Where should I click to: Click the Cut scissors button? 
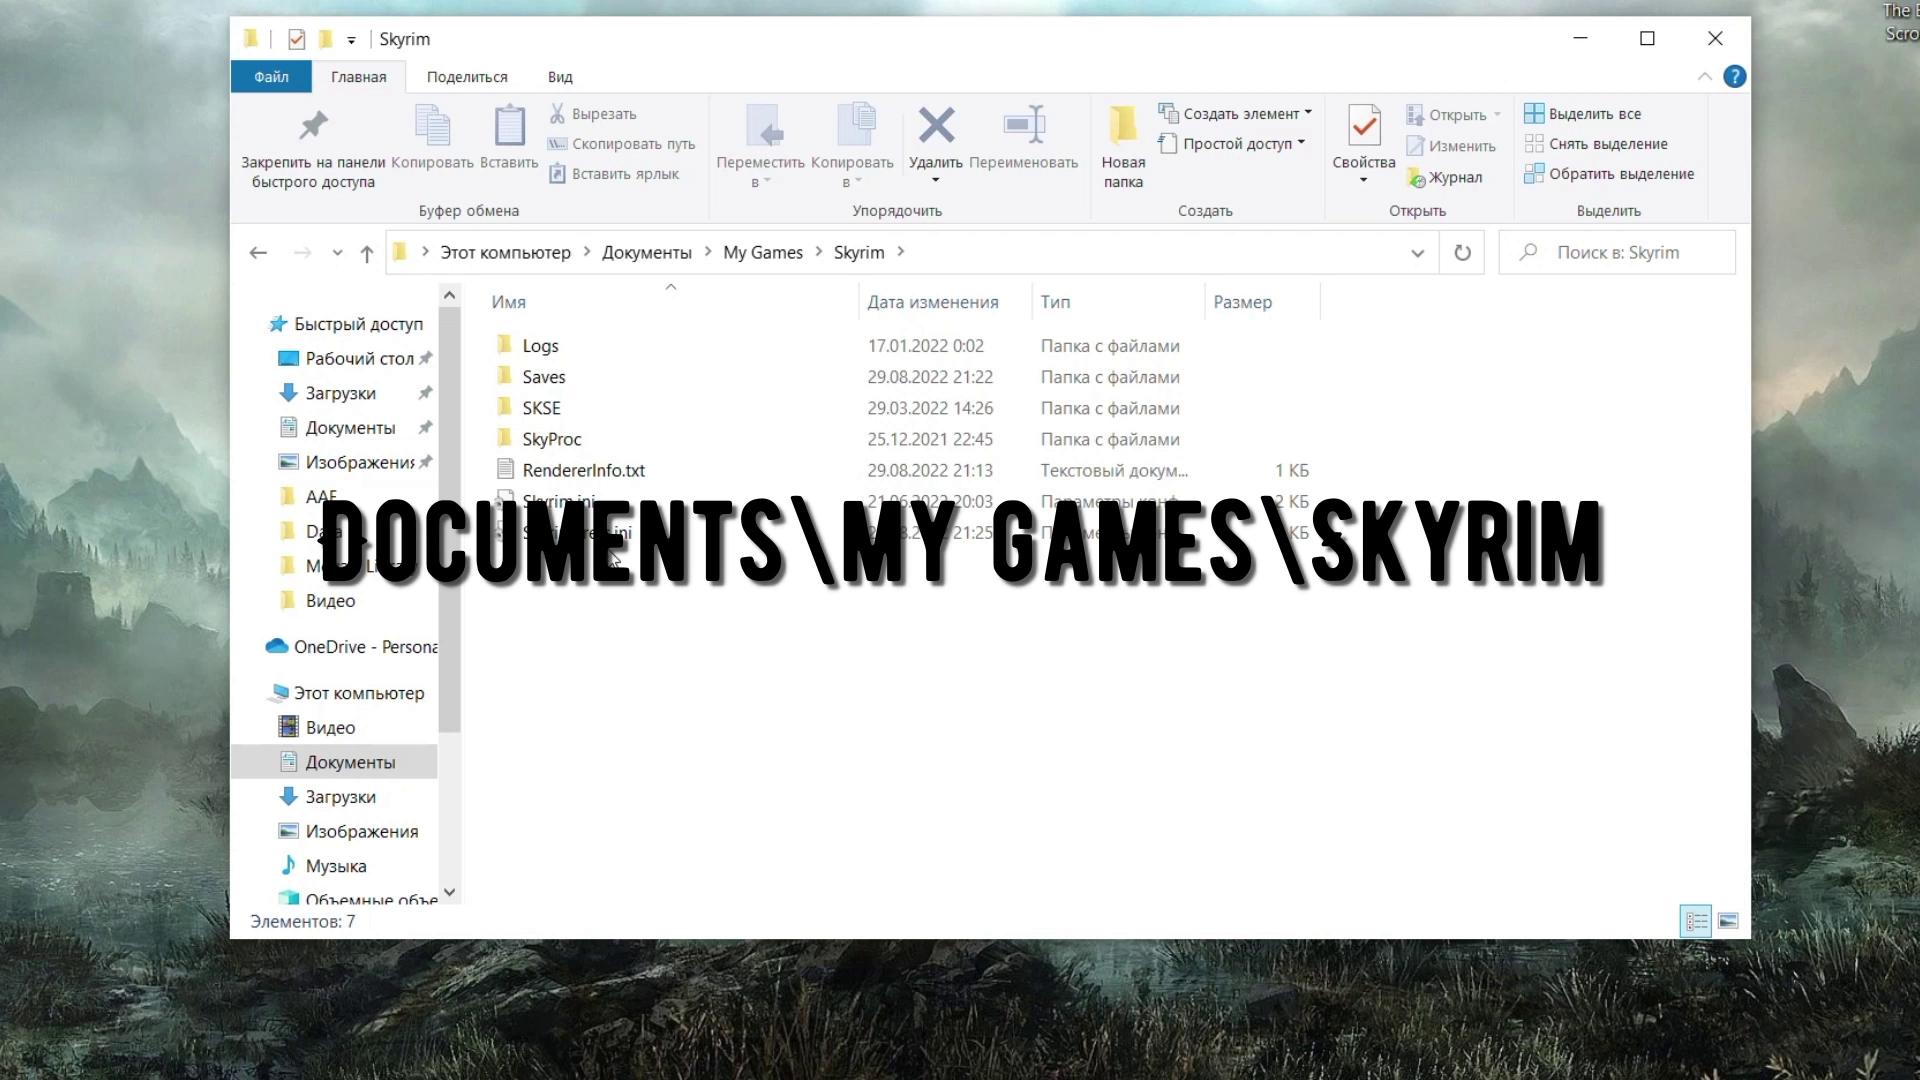point(593,114)
